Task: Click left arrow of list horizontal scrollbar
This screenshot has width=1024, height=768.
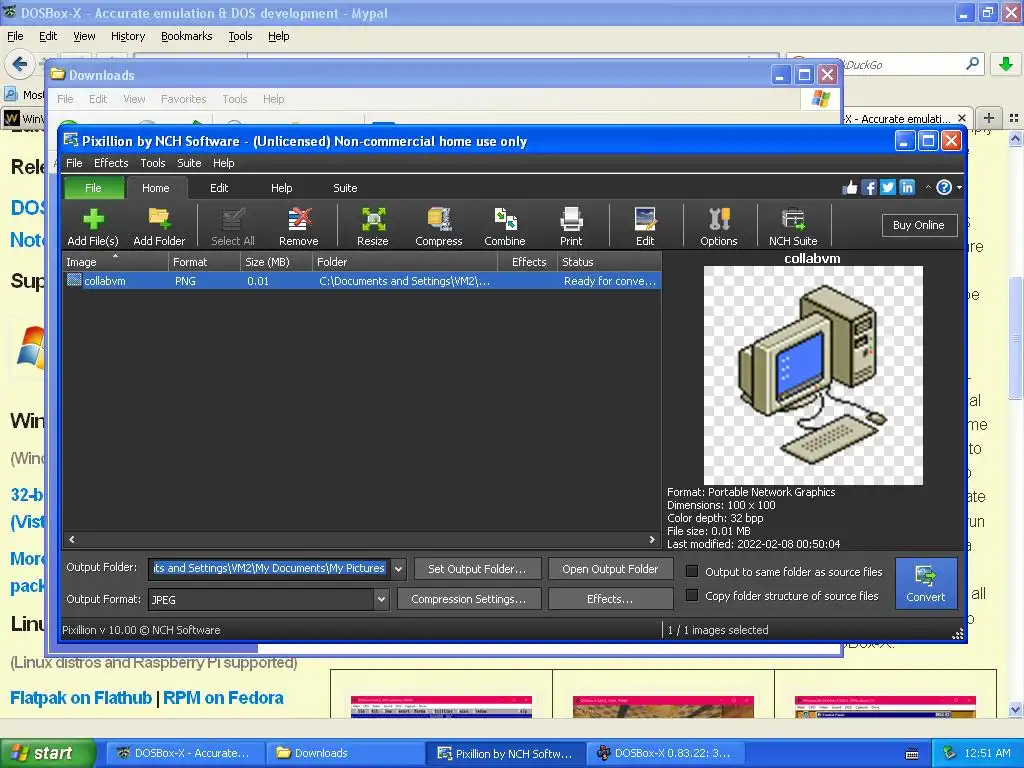Action: pyautogui.click(x=72, y=539)
